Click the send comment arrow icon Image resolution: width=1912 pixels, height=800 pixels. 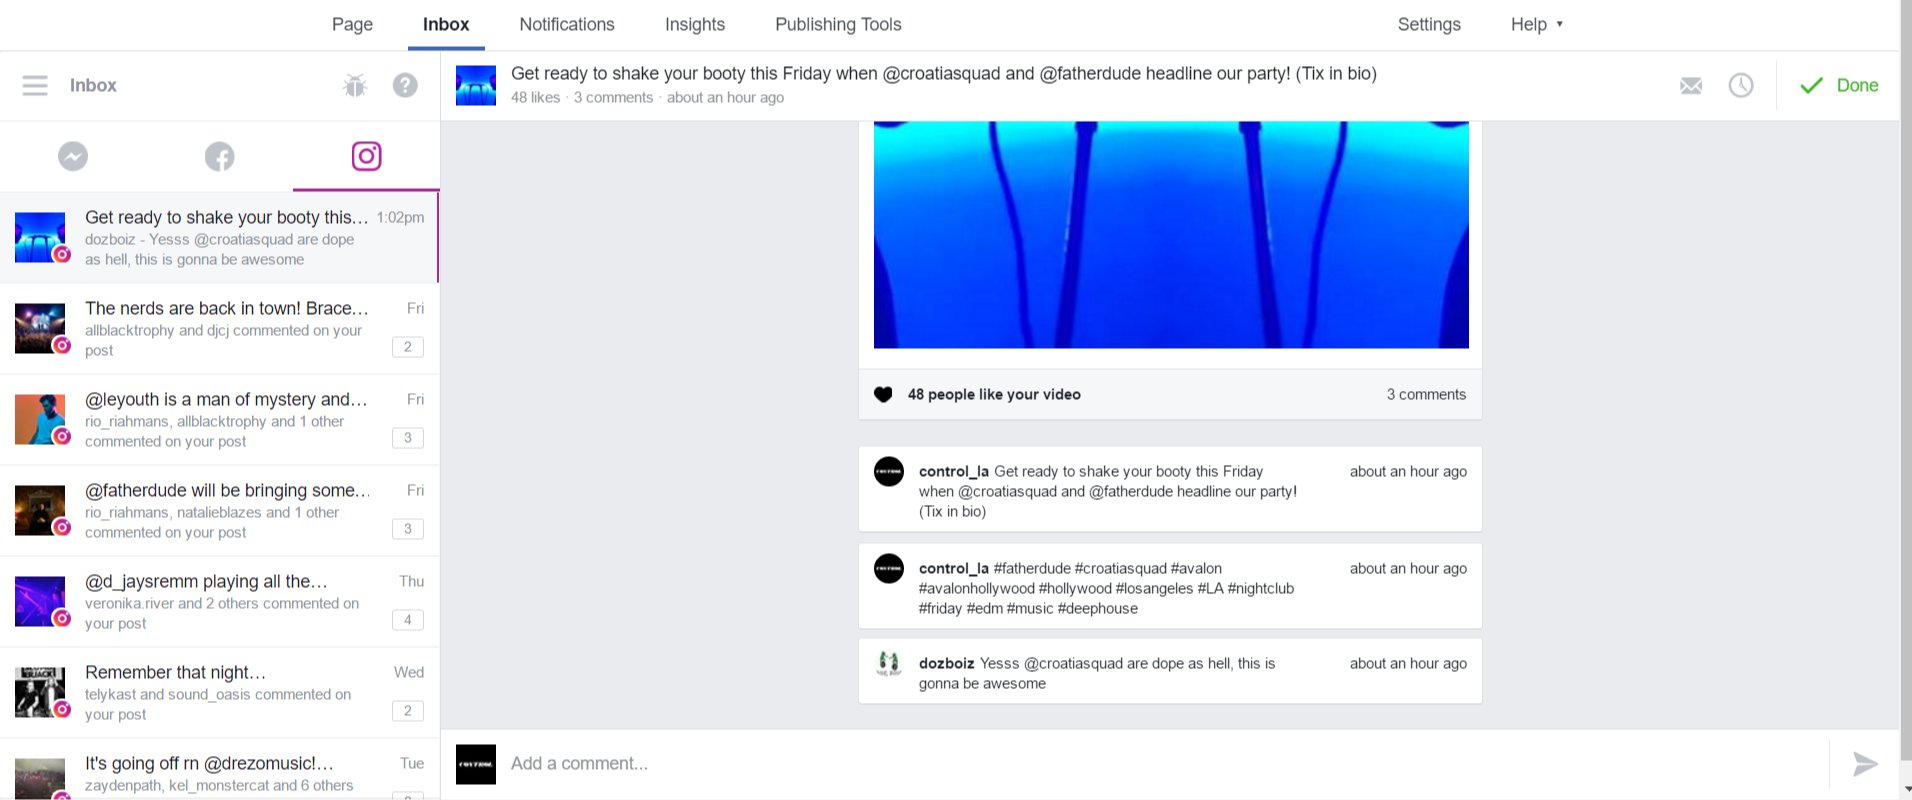pos(1865,764)
